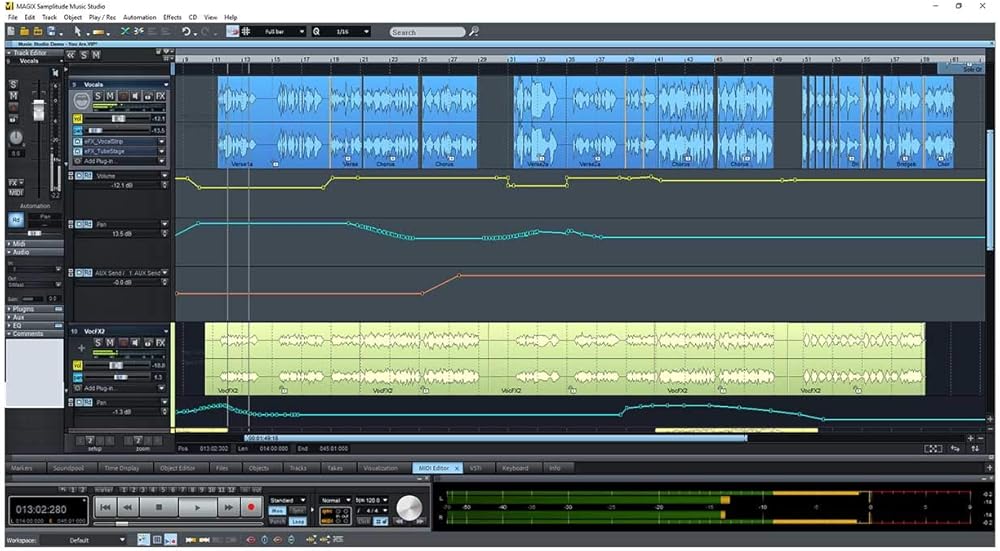Image resolution: width=1000 pixels, height=551 pixels.
Task: Click the magnifier icon beside Search
Action: coord(474,32)
